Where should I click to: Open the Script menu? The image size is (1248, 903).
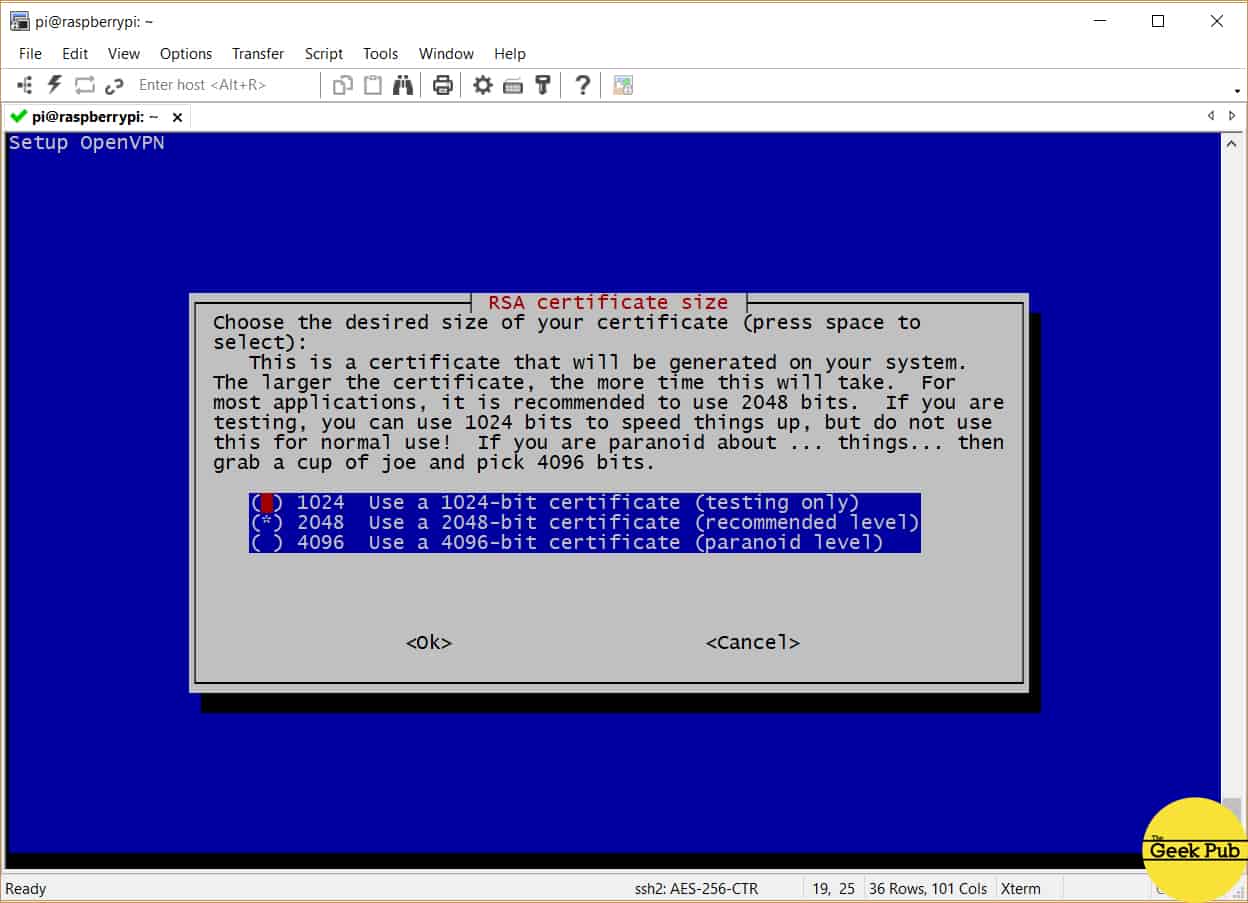click(323, 54)
